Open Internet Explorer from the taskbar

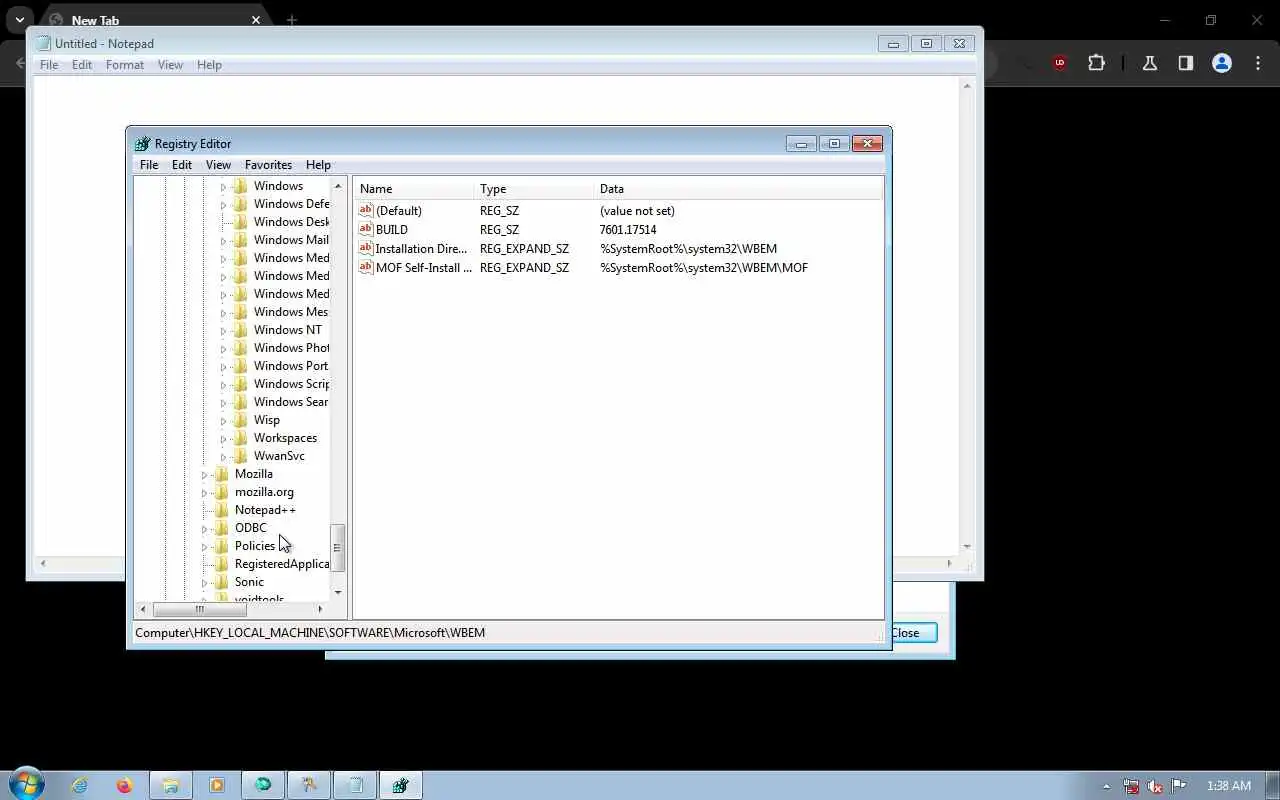coord(79,785)
